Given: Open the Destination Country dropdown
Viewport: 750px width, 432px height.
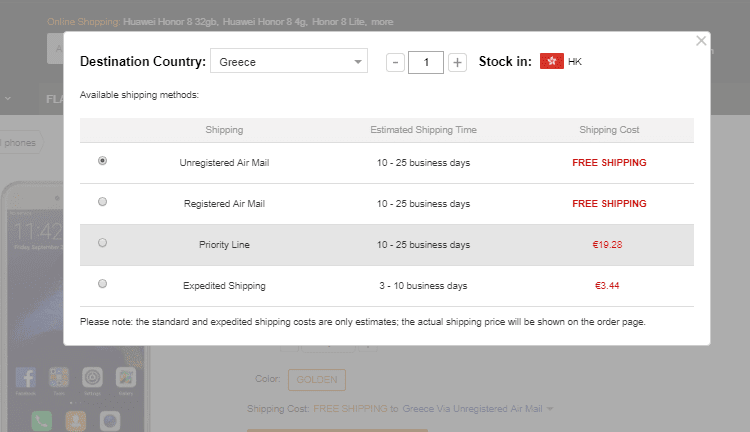Looking at the screenshot, I should pos(288,62).
